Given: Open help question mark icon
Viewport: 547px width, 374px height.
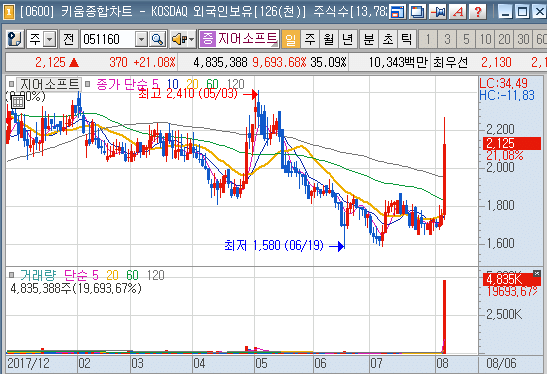Looking at the screenshot, I should click(478, 12).
